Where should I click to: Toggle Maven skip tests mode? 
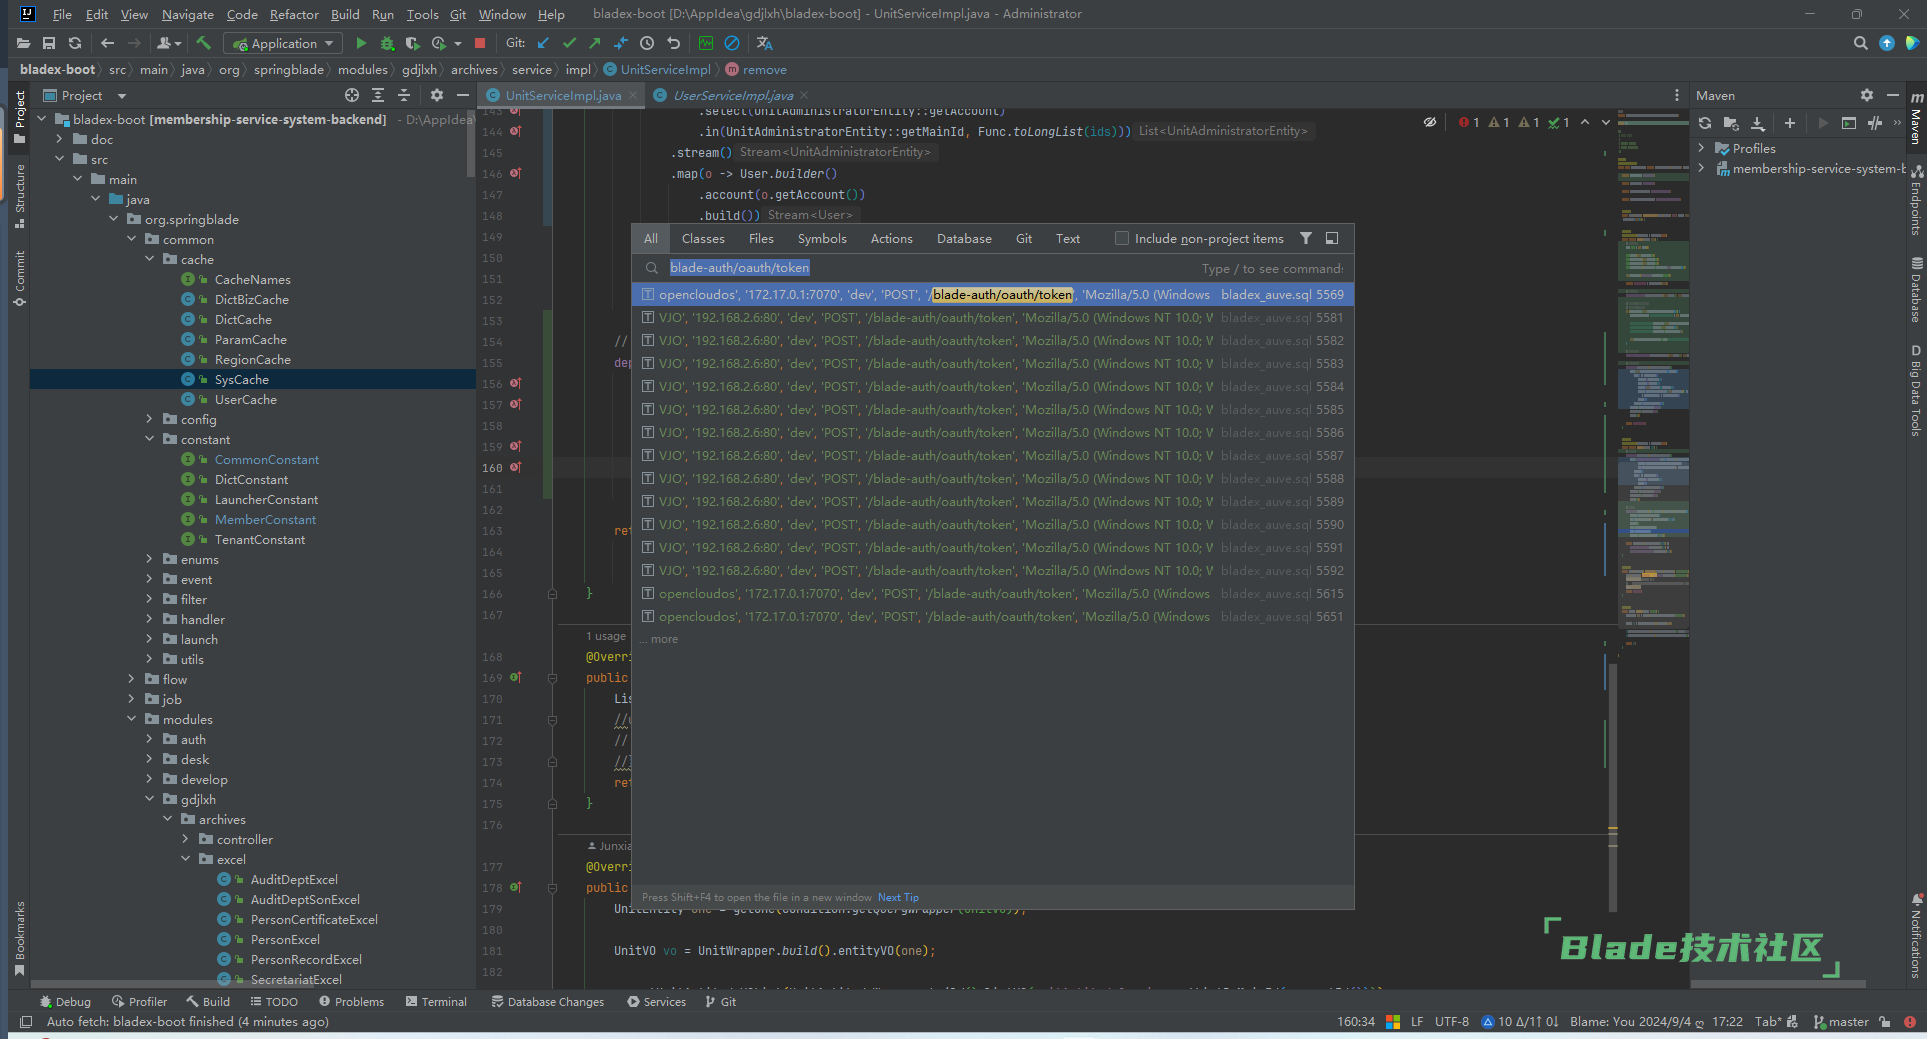pos(1875,123)
